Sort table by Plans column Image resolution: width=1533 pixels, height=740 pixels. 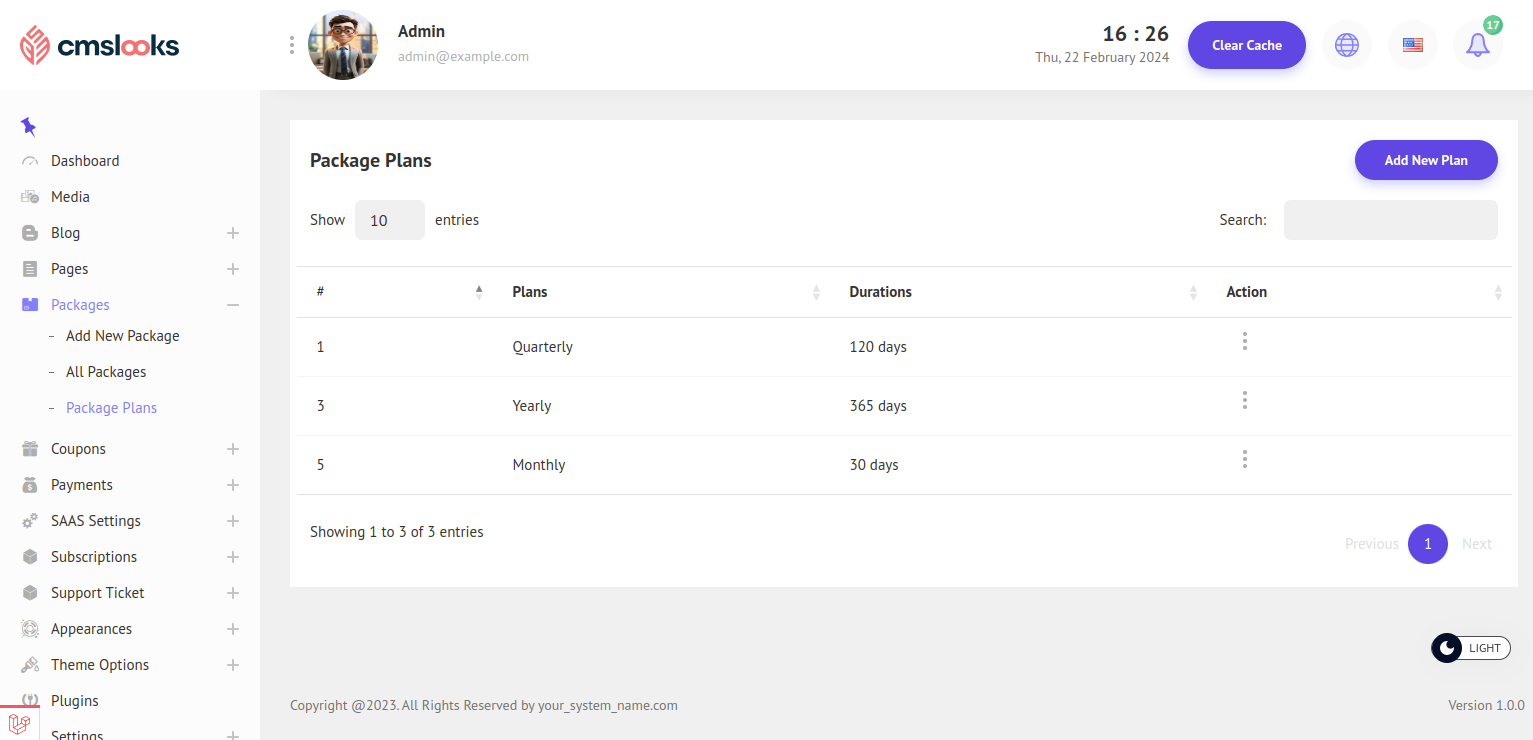pyautogui.click(x=662, y=292)
